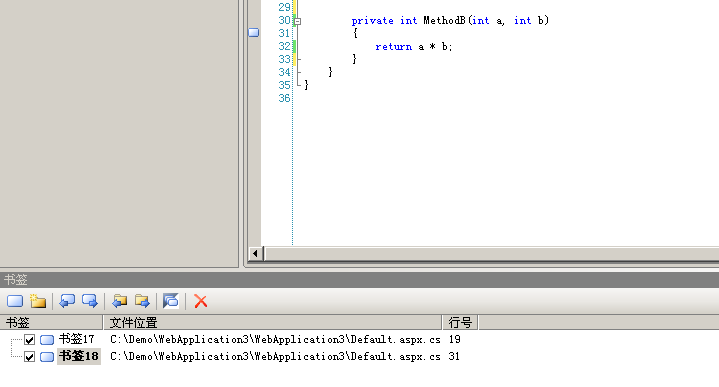Screen dimensions: 719x387
Task: Click editor line number 35
Action: coord(284,85)
